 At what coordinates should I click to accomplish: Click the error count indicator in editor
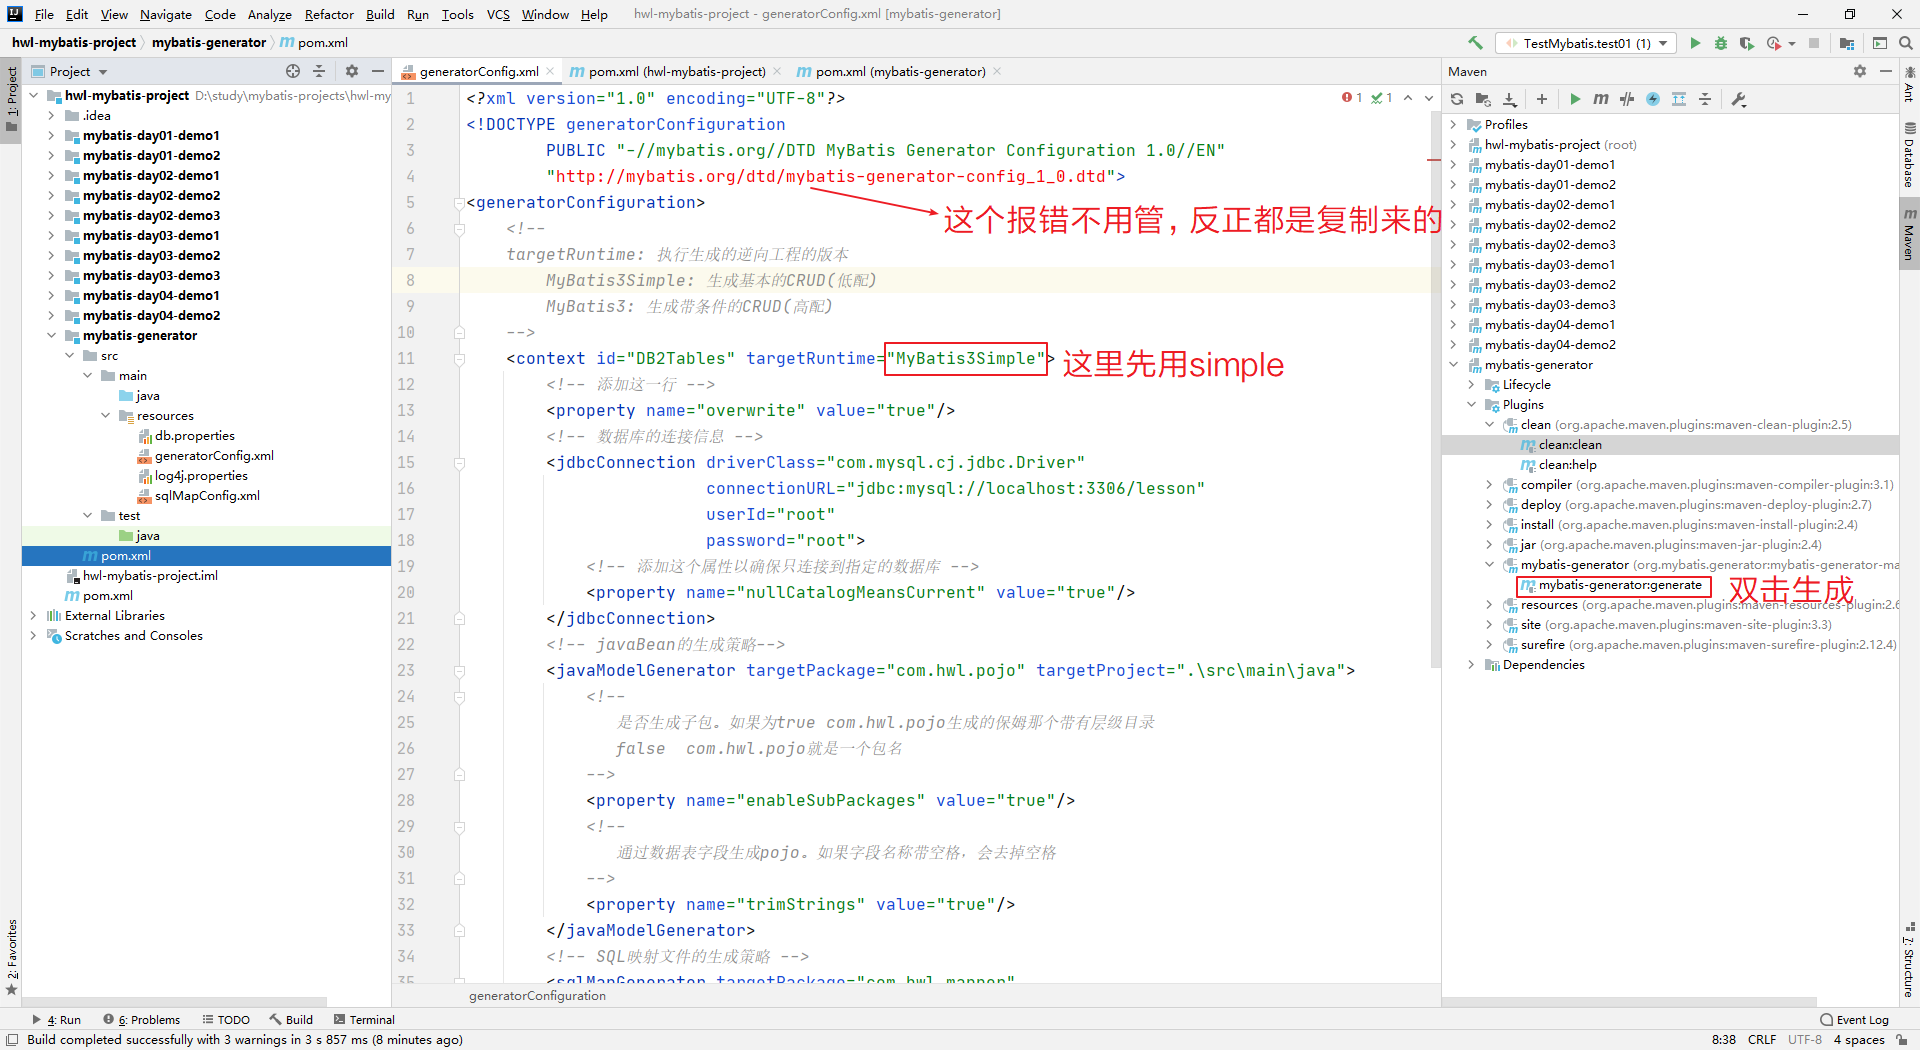[x=1352, y=97]
